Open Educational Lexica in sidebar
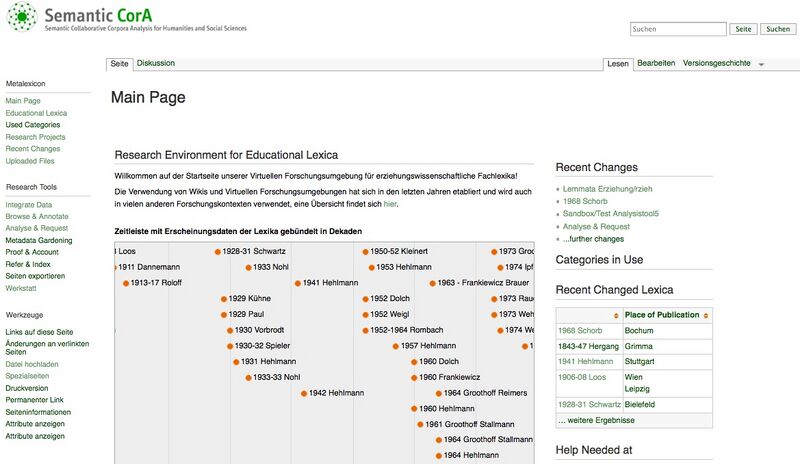This screenshot has width=800, height=464. point(36,113)
